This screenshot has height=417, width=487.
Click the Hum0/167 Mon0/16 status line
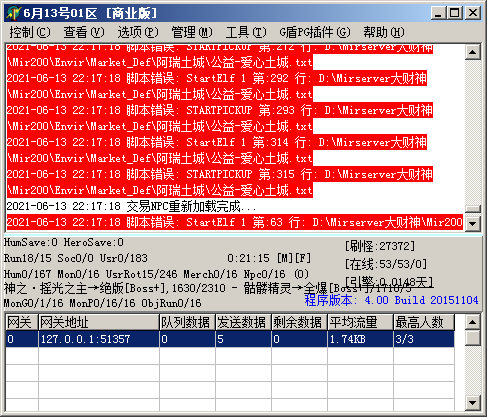(156, 274)
